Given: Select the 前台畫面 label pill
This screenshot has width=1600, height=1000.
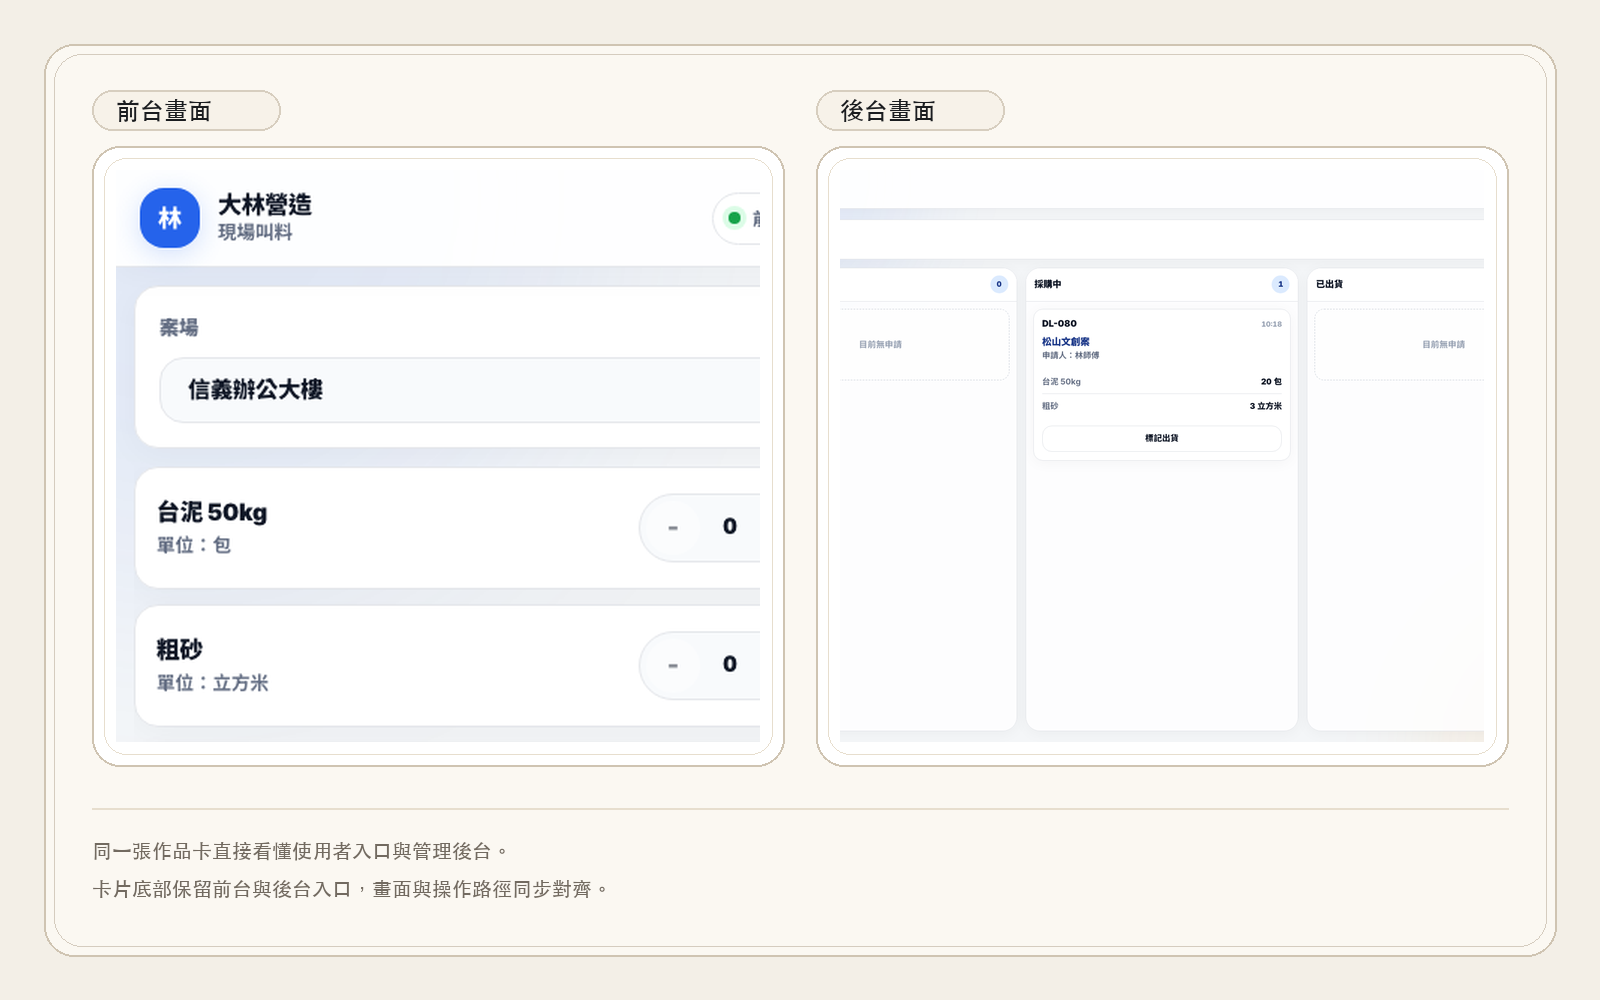Looking at the screenshot, I should click(186, 111).
